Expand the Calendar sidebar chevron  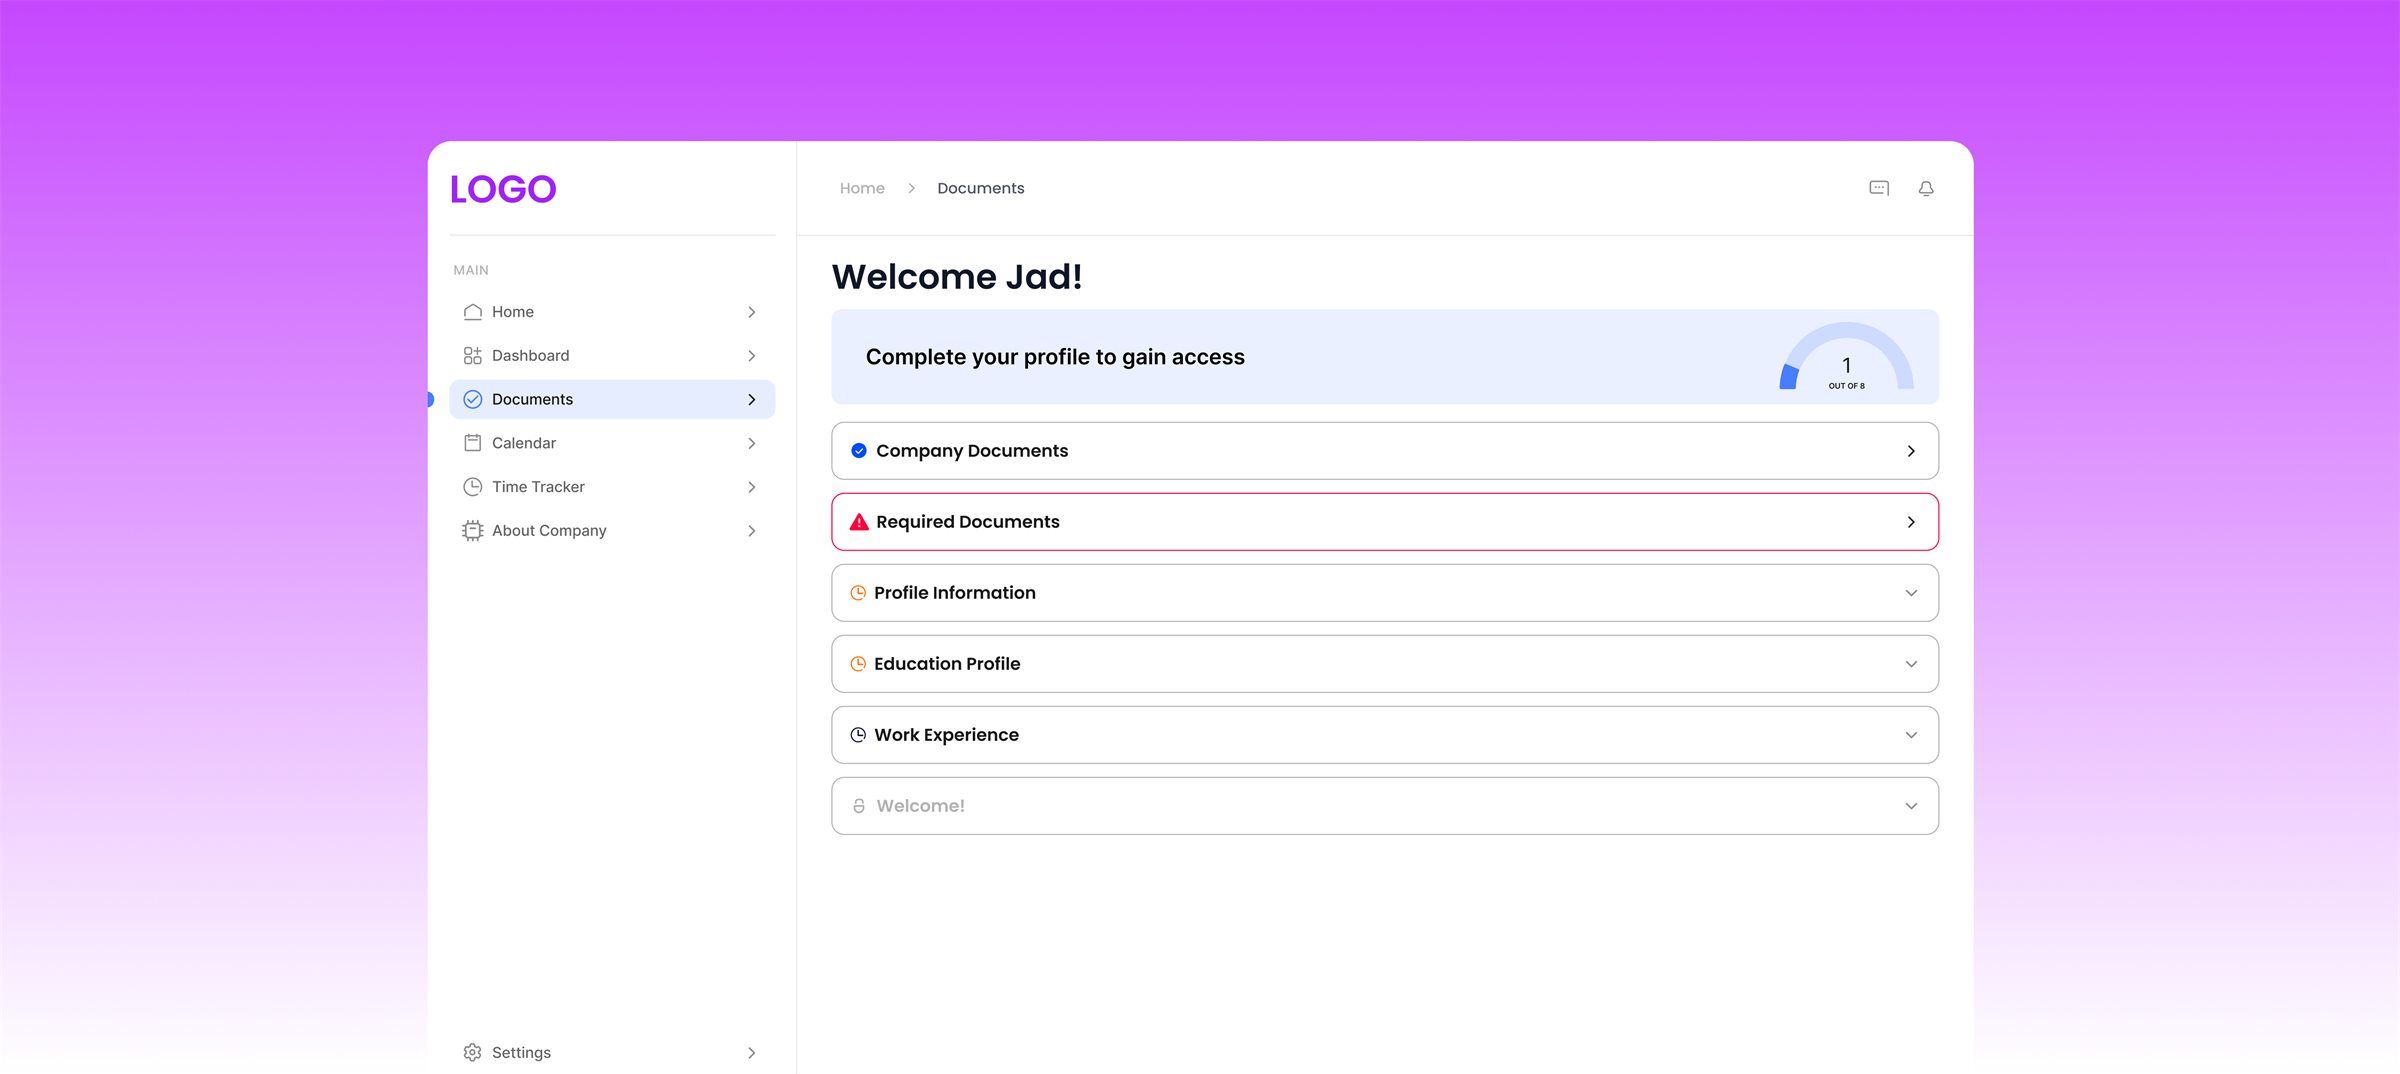(x=752, y=443)
